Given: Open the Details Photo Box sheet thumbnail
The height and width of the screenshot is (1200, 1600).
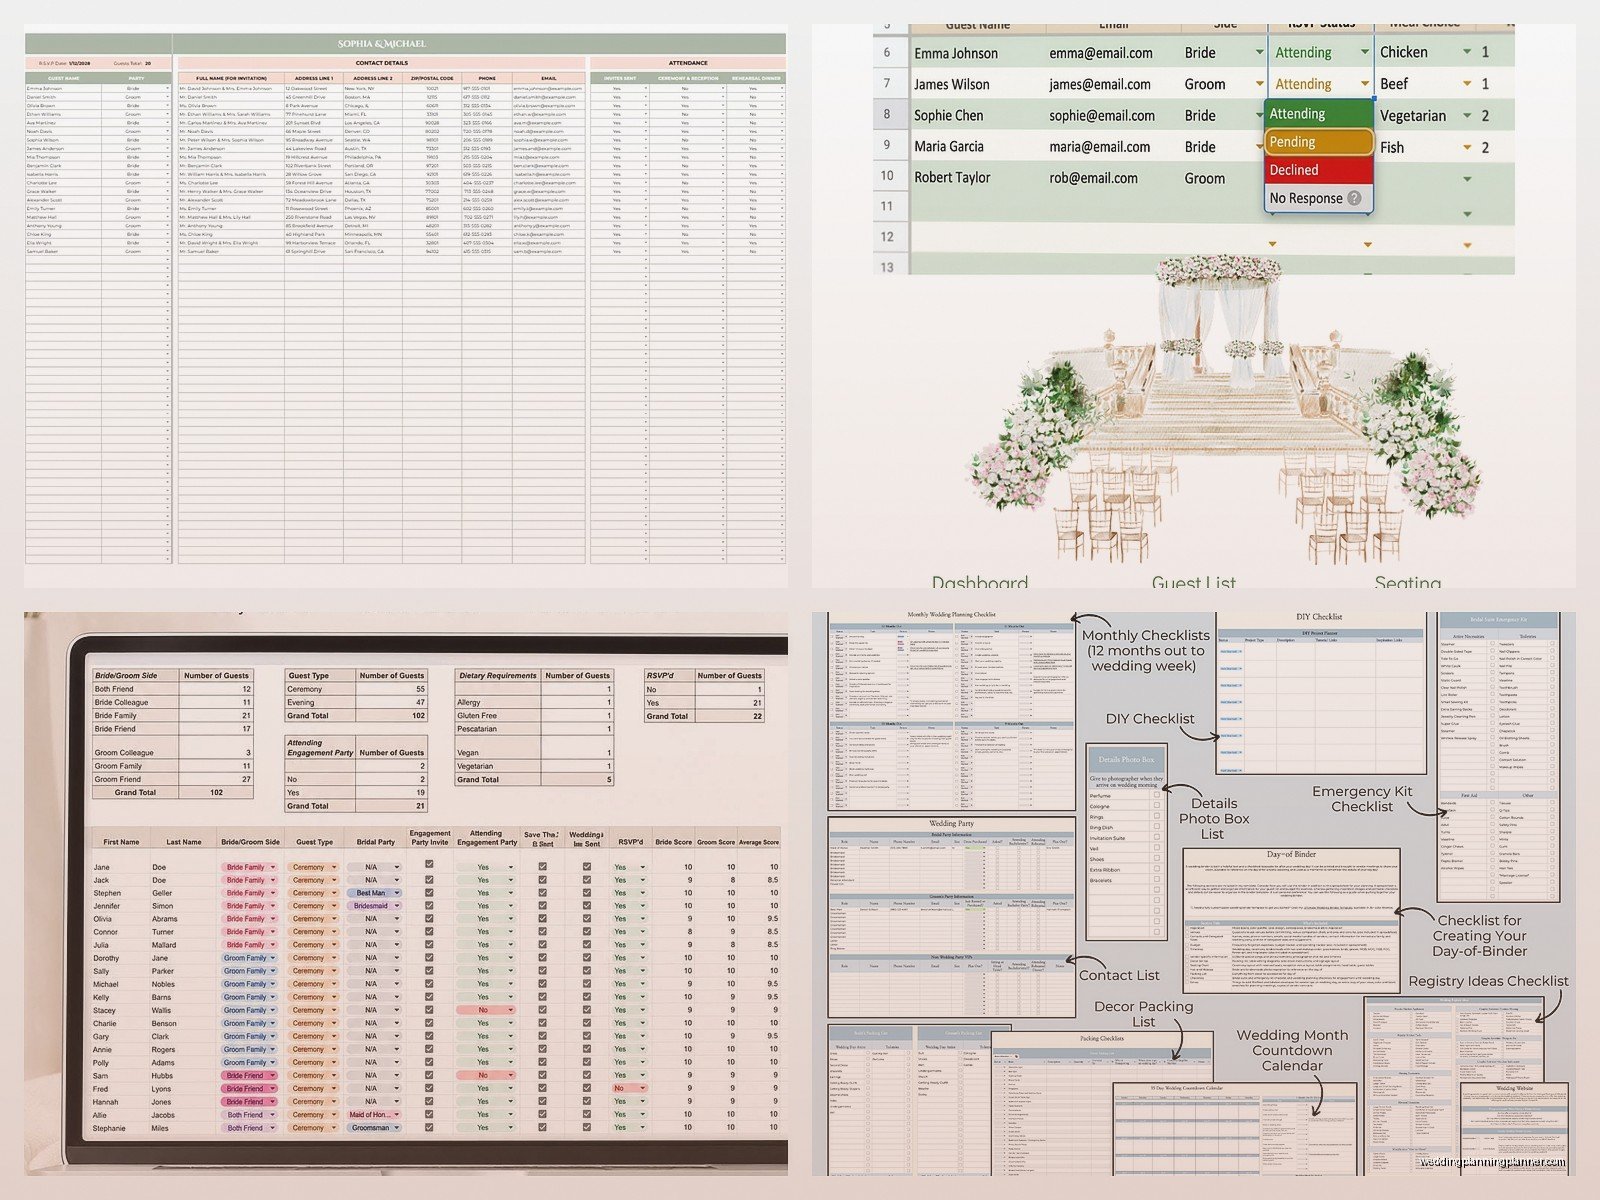Looking at the screenshot, I should click(x=1126, y=842).
